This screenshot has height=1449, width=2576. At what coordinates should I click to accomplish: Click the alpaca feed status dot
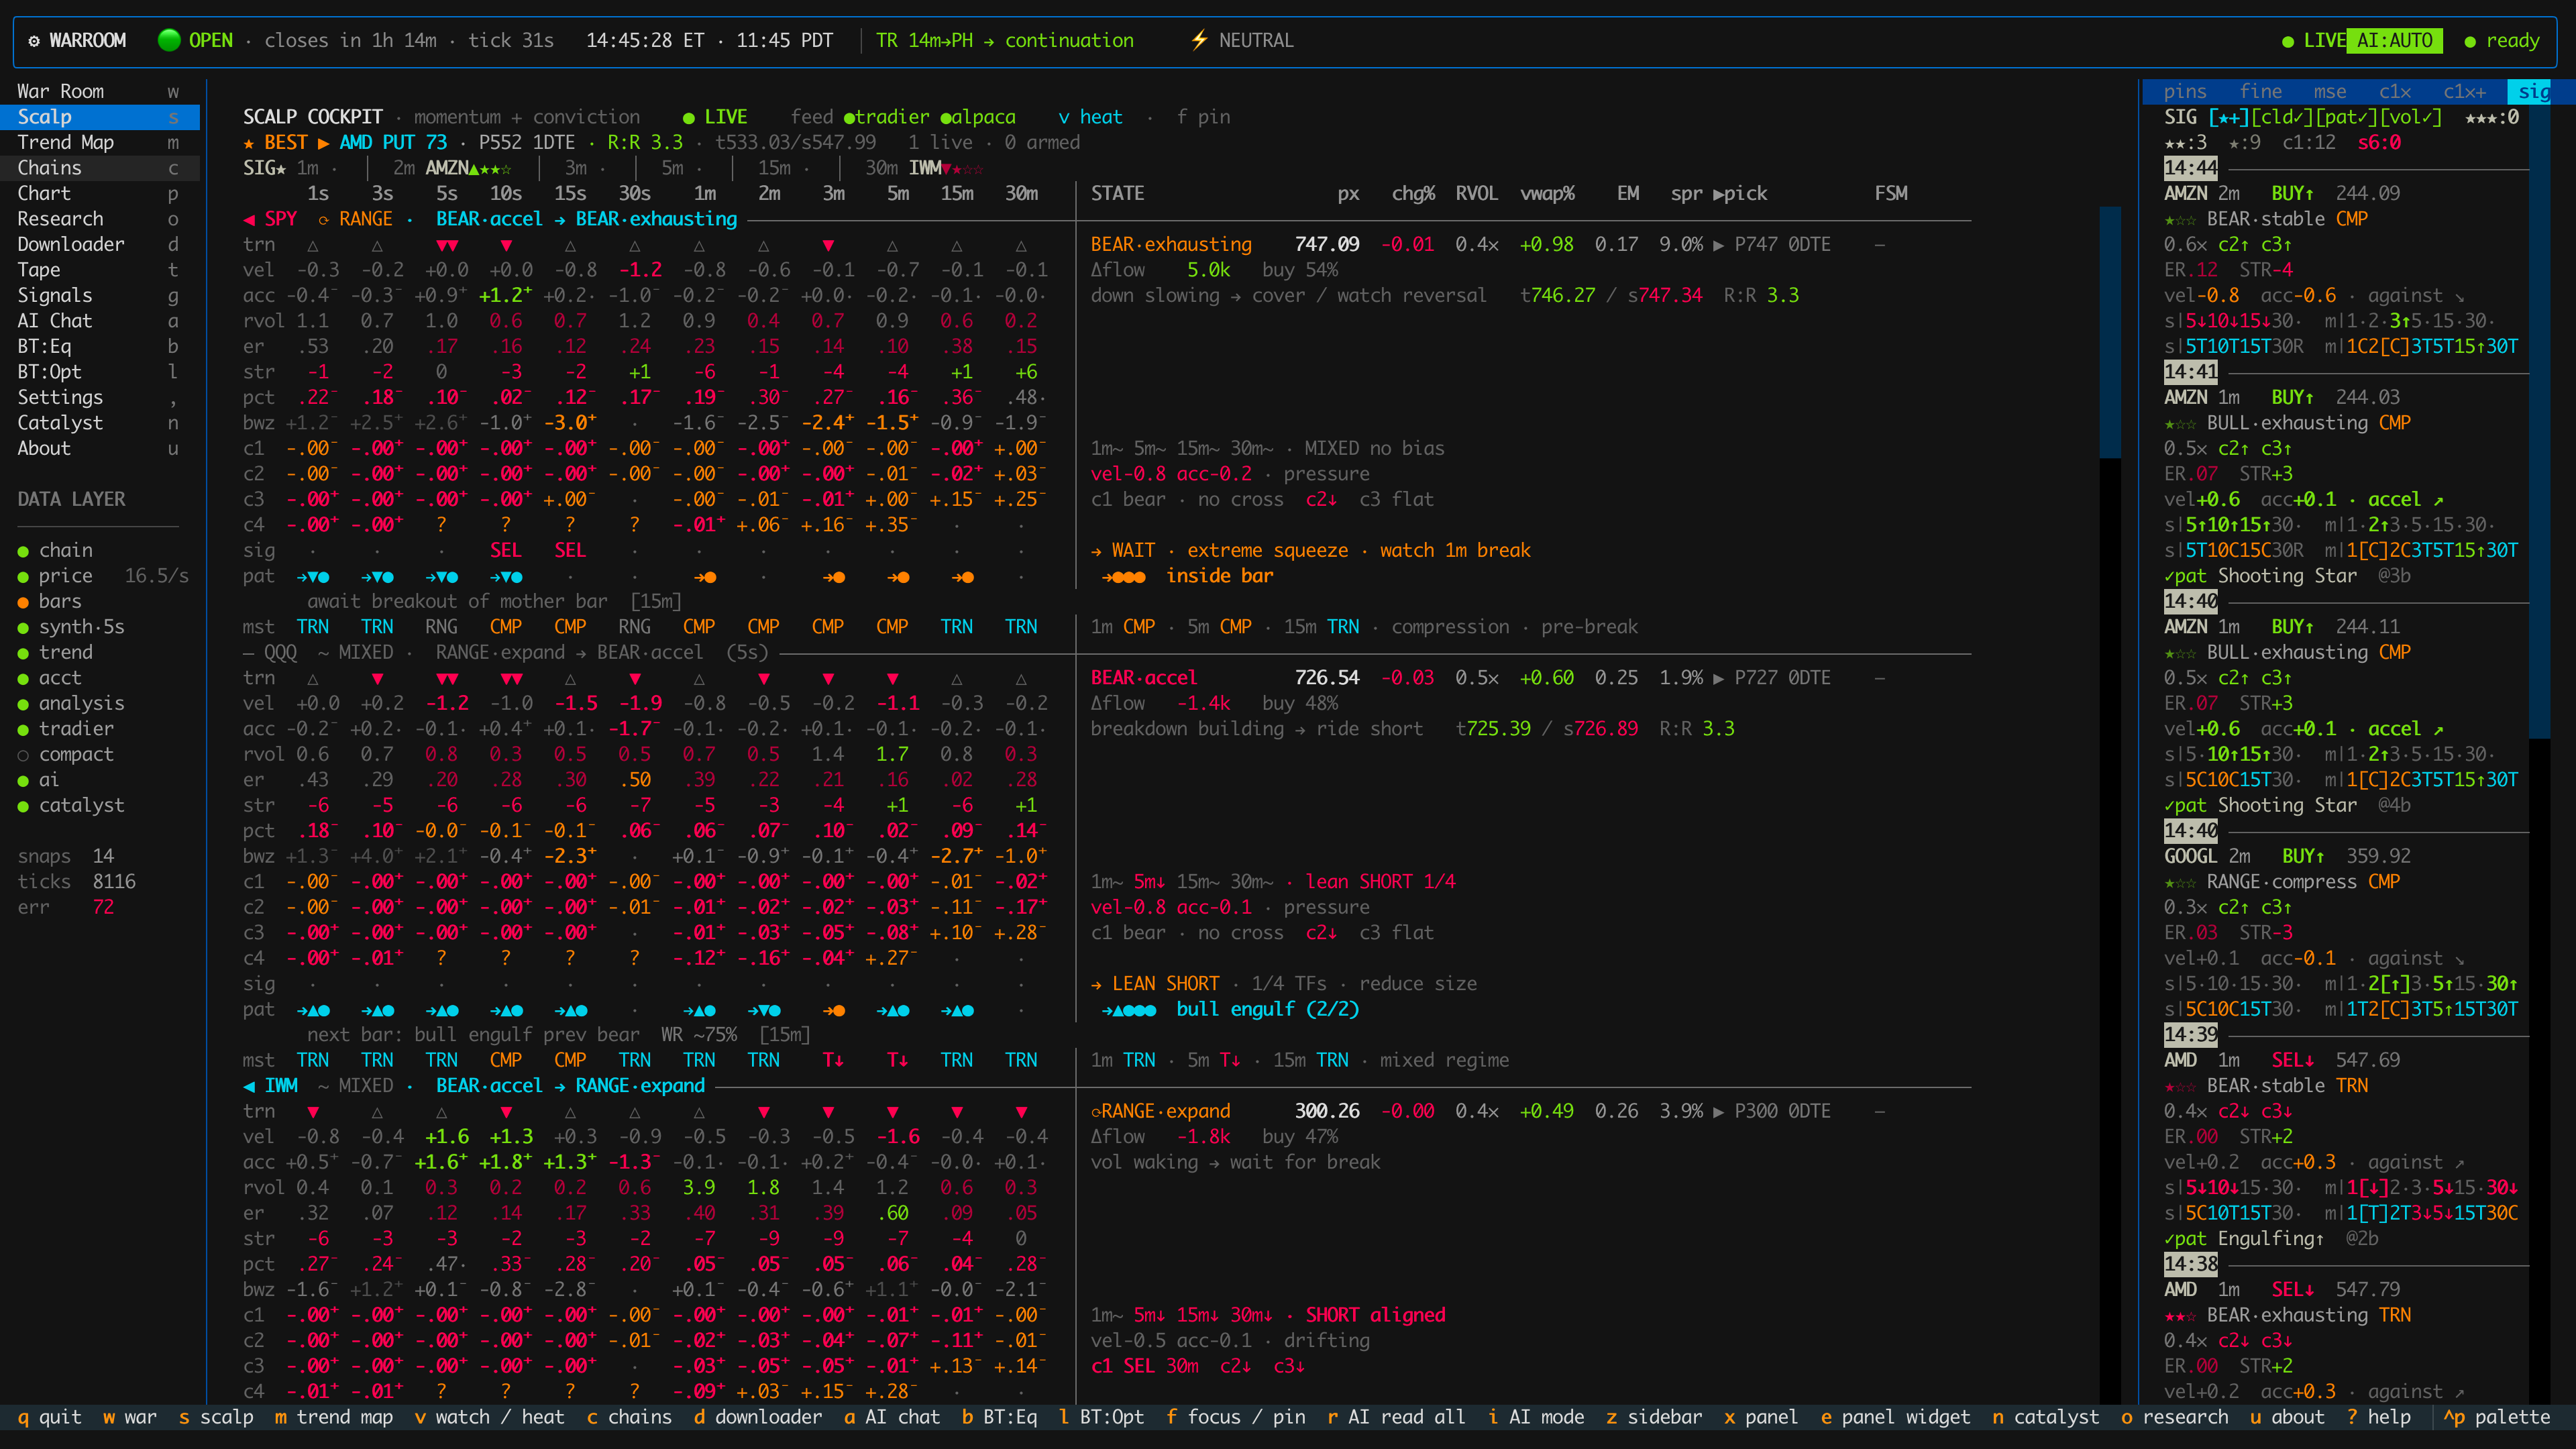945,118
